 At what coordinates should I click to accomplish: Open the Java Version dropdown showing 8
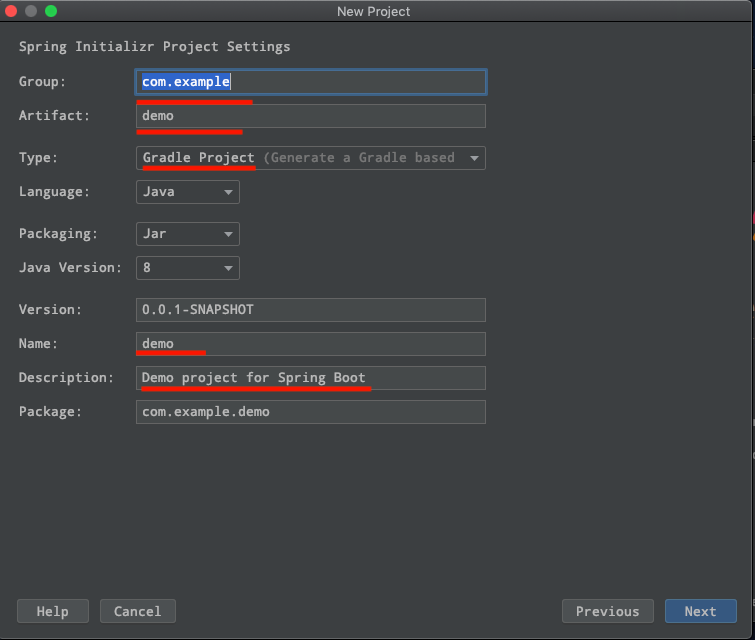(x=188, y=268)
